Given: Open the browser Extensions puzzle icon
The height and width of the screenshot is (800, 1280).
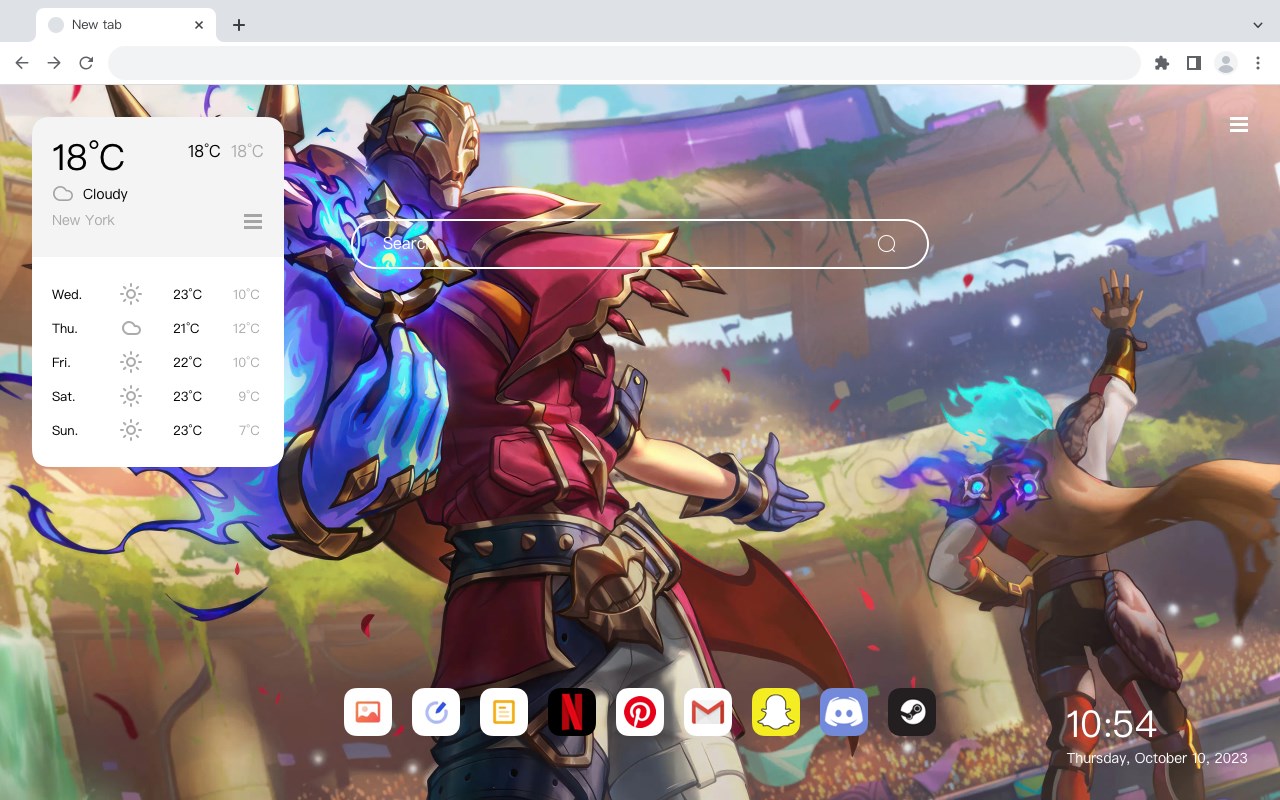Looking at the screenshot, I should tap(1161, 63).
